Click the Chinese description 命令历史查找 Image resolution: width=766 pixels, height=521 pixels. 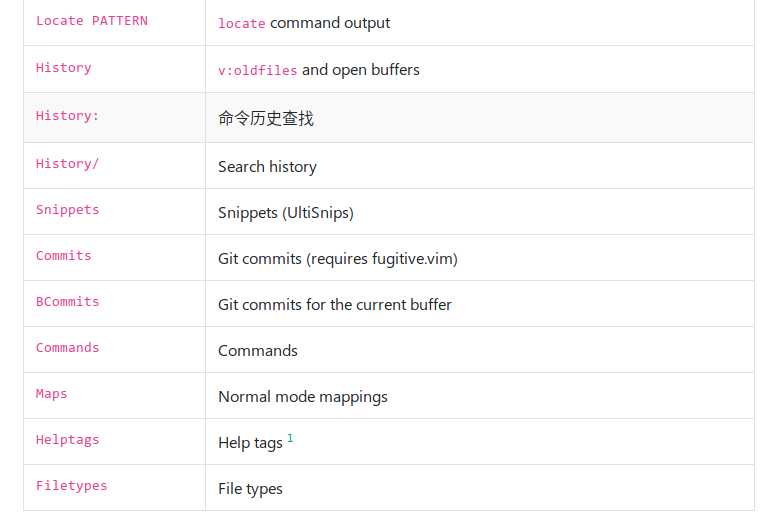pos(266,118)
